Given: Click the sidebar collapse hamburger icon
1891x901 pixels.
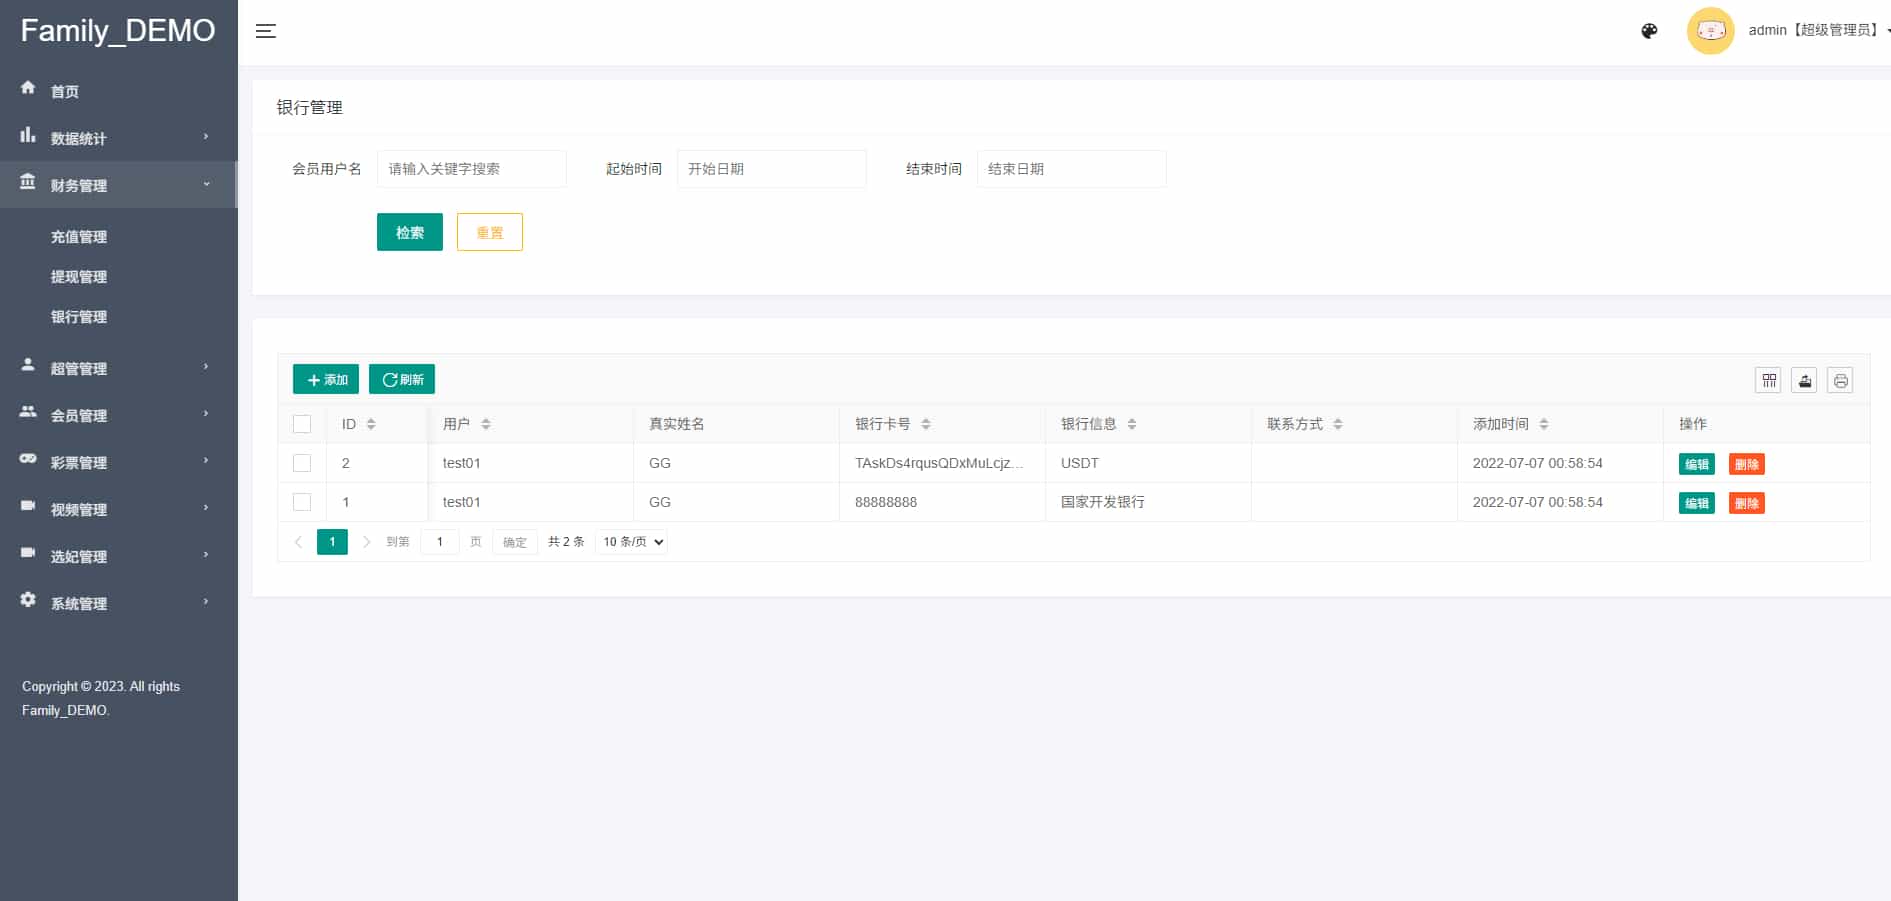Looking at the screenshot, I should (x=265, y=31).
